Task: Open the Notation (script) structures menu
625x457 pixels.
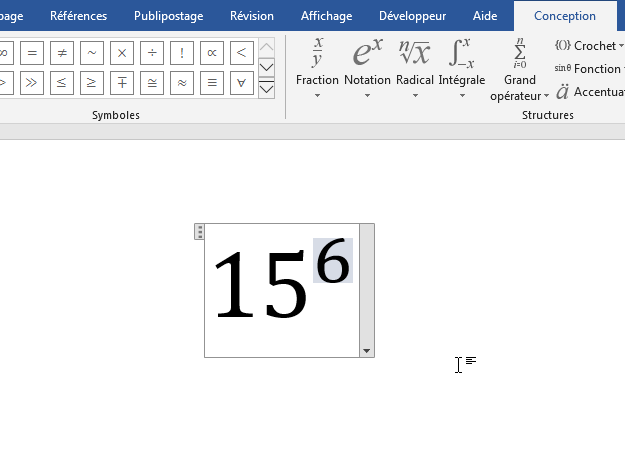Action: click(367, 68)
